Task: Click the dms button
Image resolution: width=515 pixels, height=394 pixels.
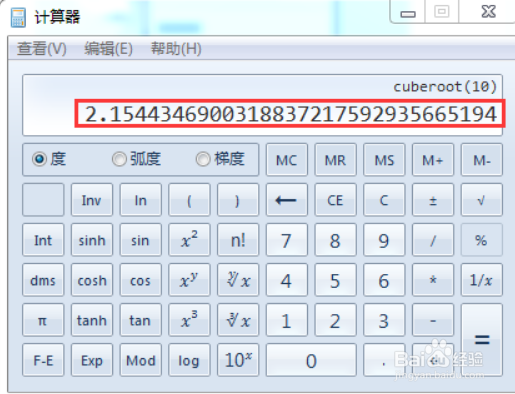Action: pyautogui.click(x=43, y=280)
